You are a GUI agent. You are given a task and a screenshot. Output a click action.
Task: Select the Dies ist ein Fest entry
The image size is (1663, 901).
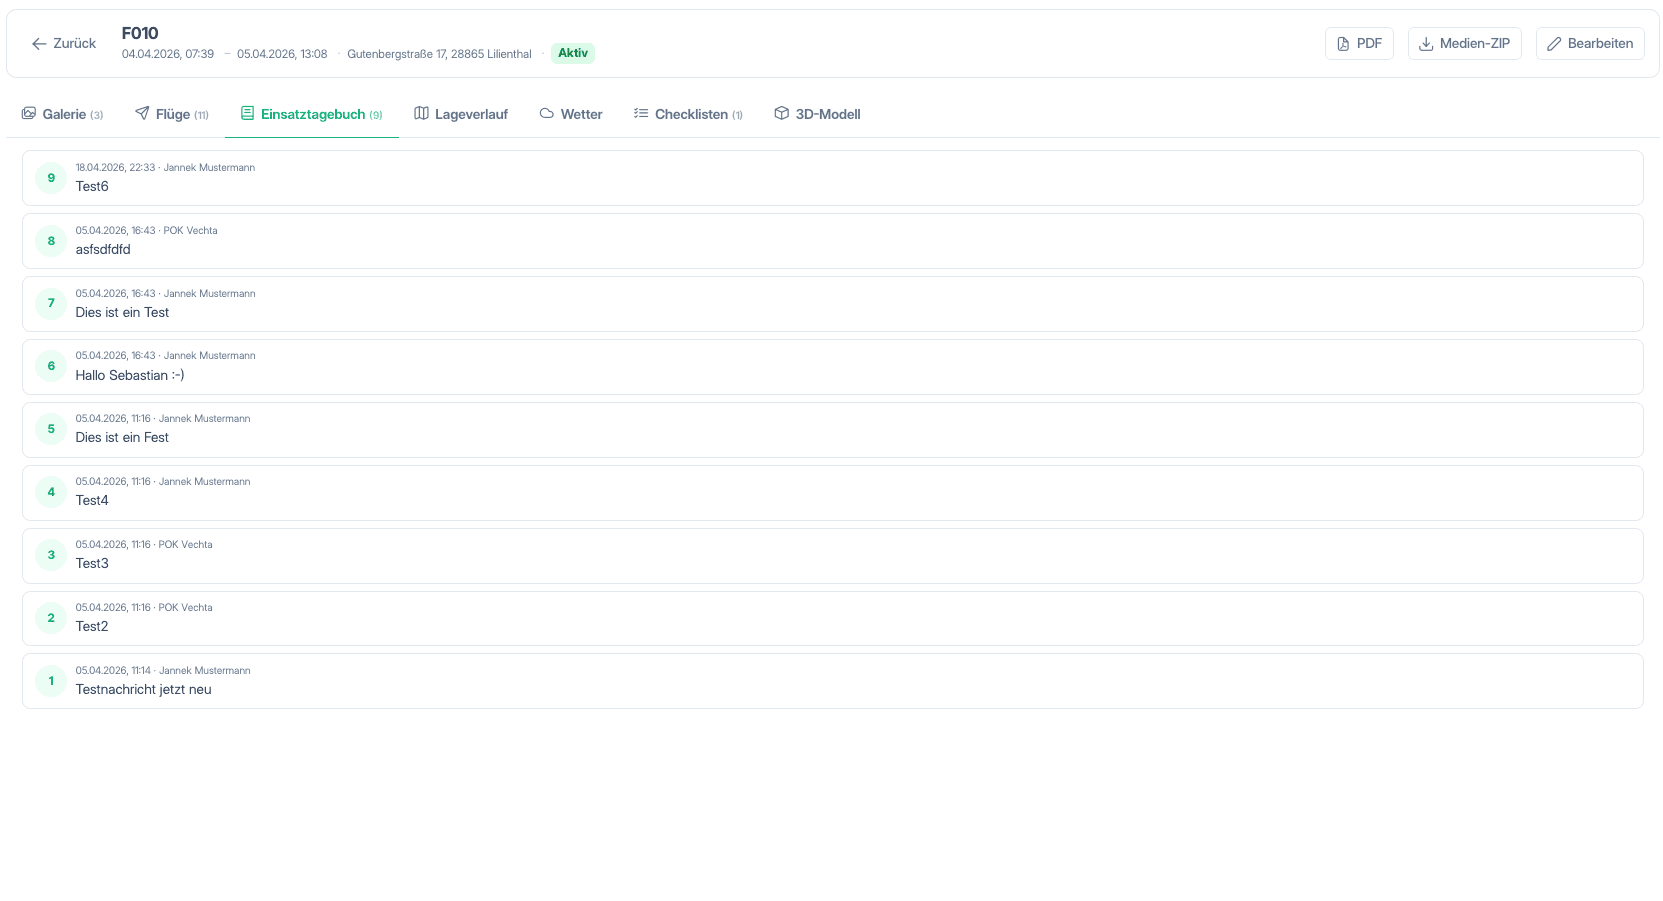[x=122, y=438]
